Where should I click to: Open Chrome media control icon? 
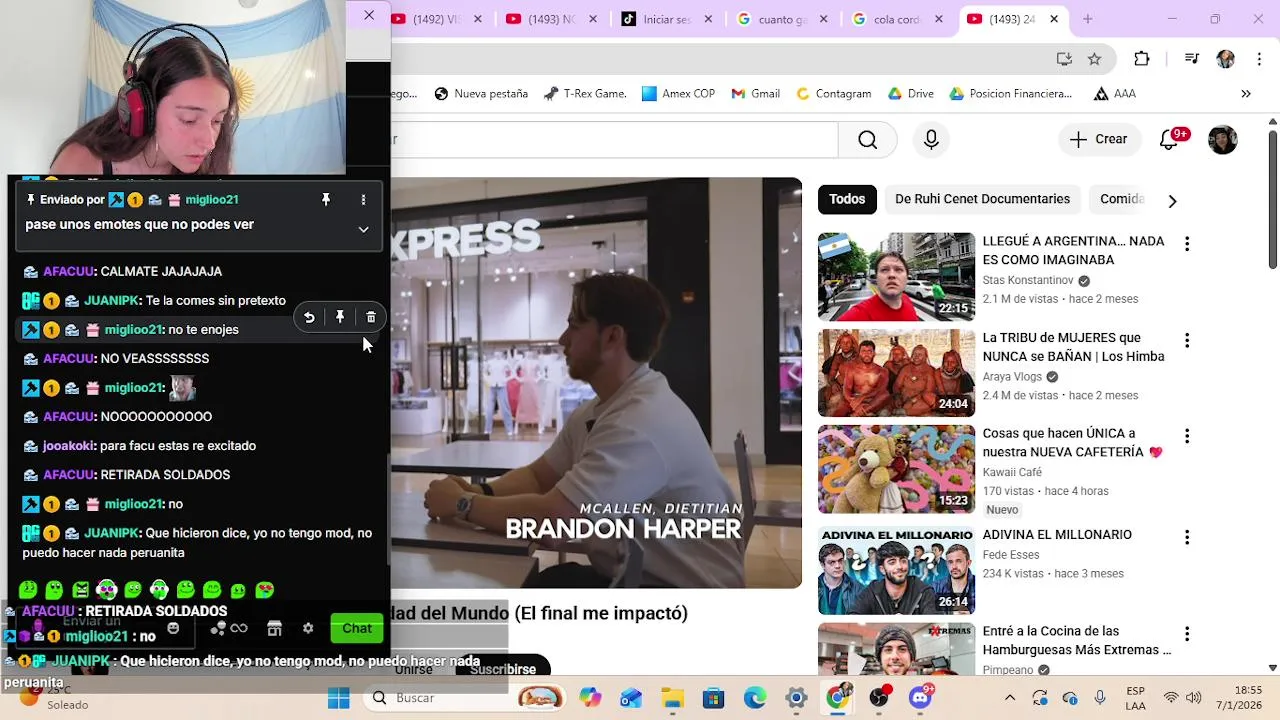pyautogui.click(x=1191, y=59)
